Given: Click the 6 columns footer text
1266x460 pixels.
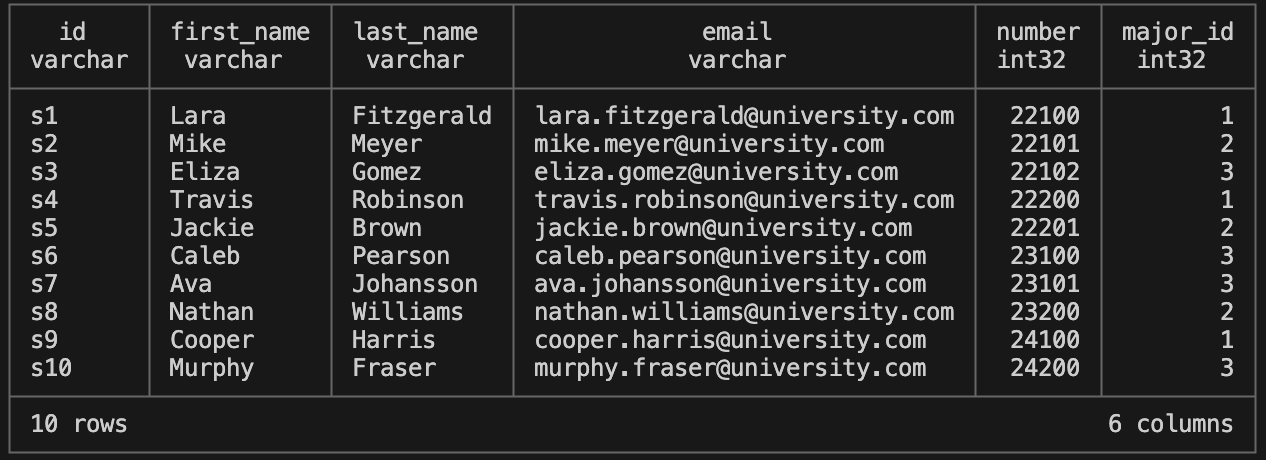Looking at the screenshot, I should [x=1170, y=424].
